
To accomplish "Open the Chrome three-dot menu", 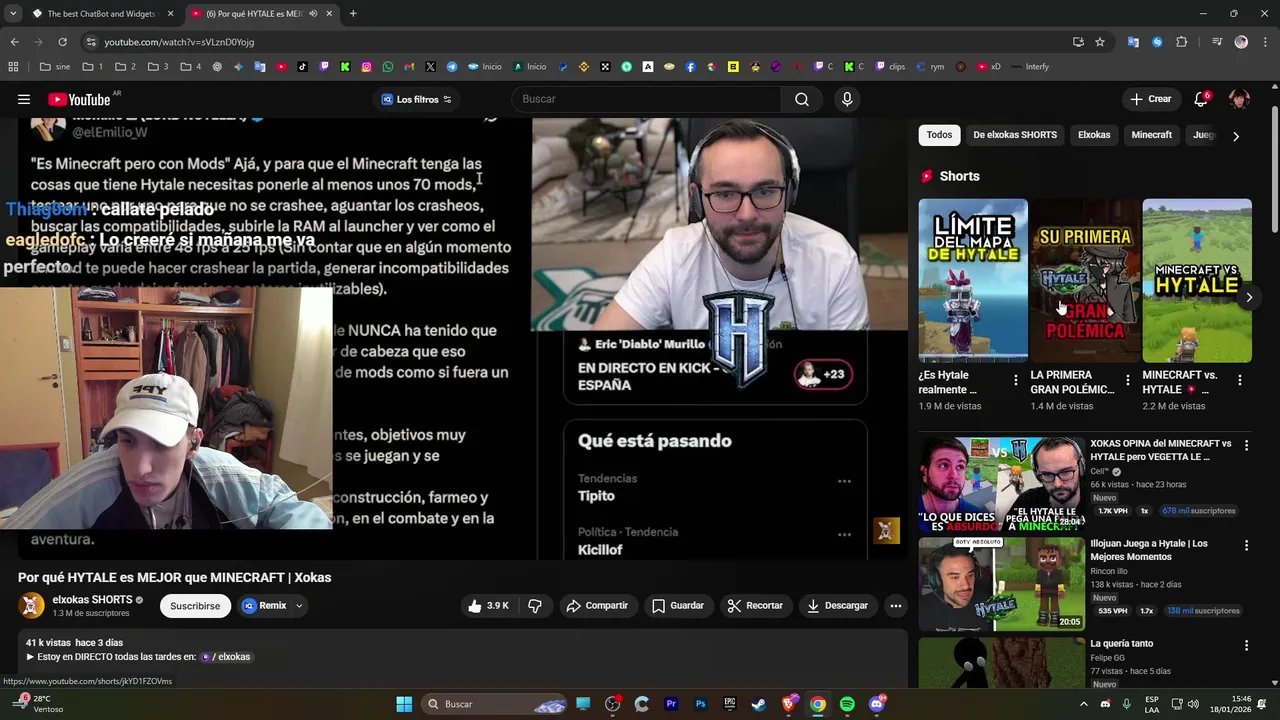I will click(1265, 42).
